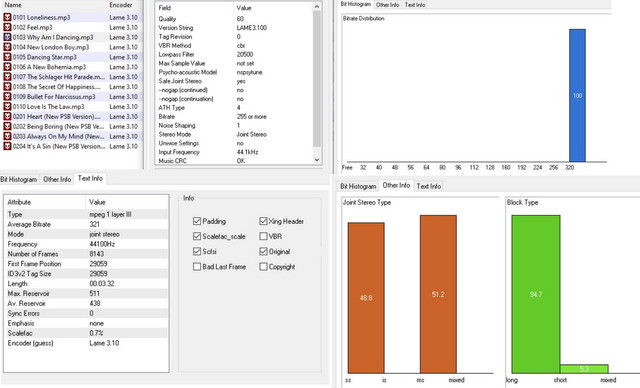Select the VBR Method row showing cbr

click(x=234, y=46)
